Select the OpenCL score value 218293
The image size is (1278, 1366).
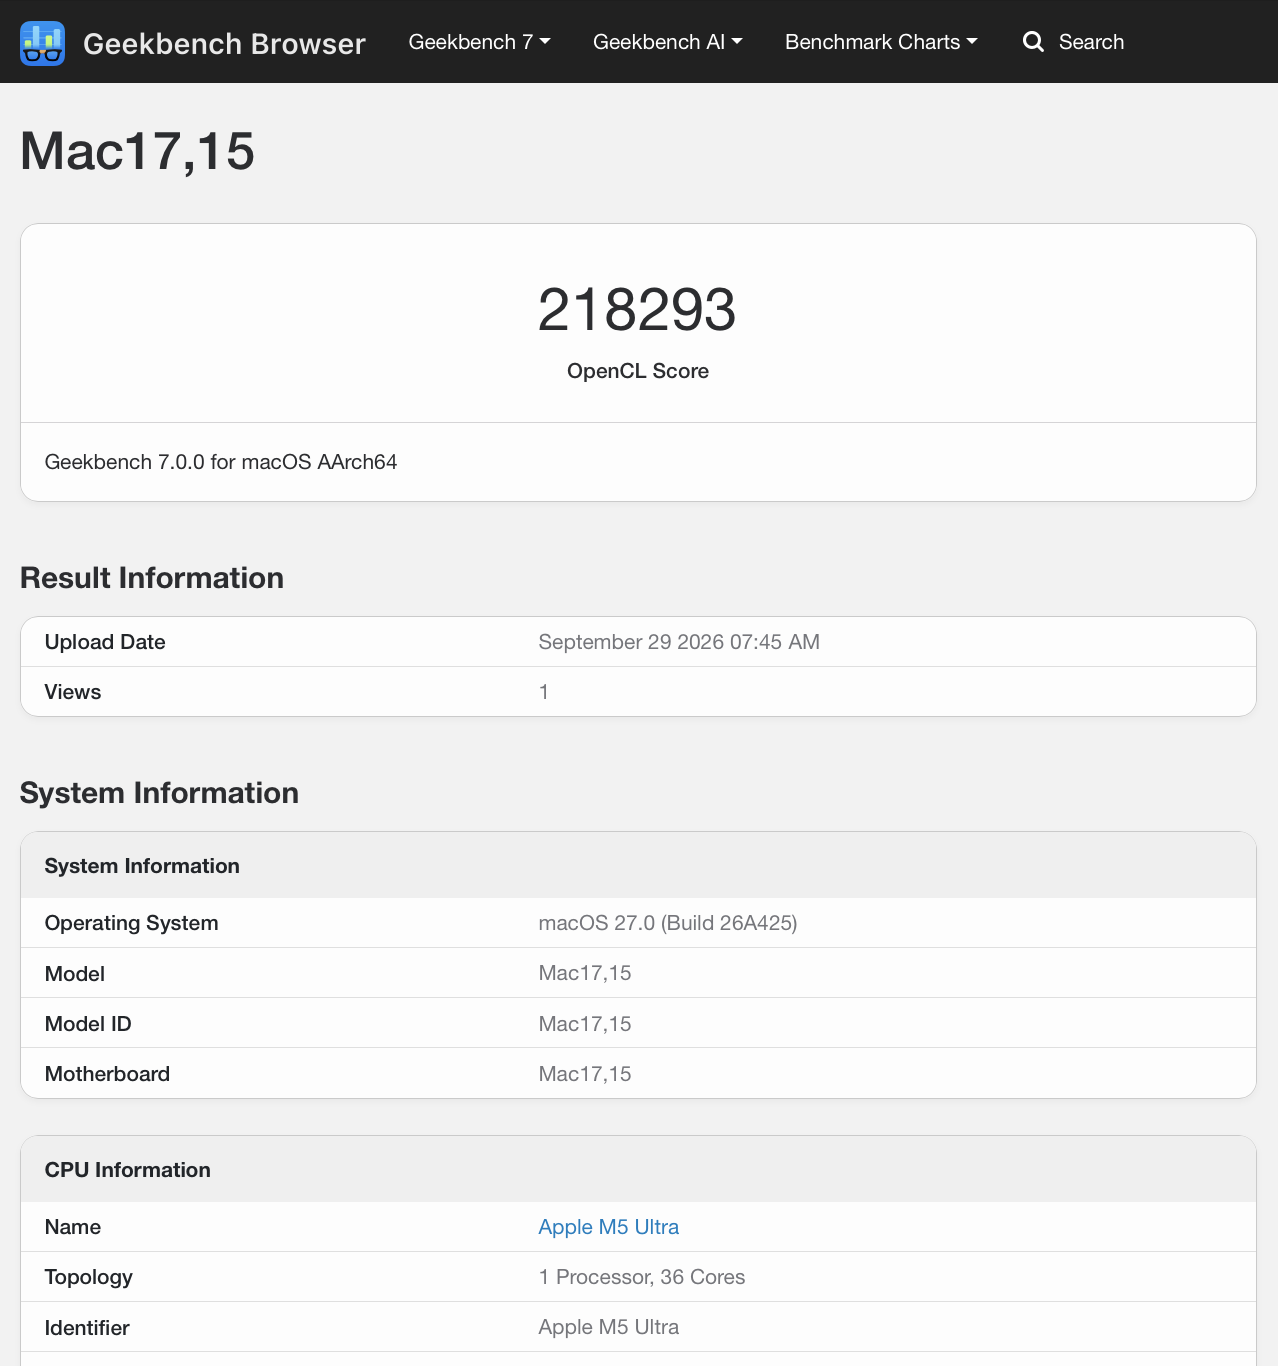[x=637, y=310]
